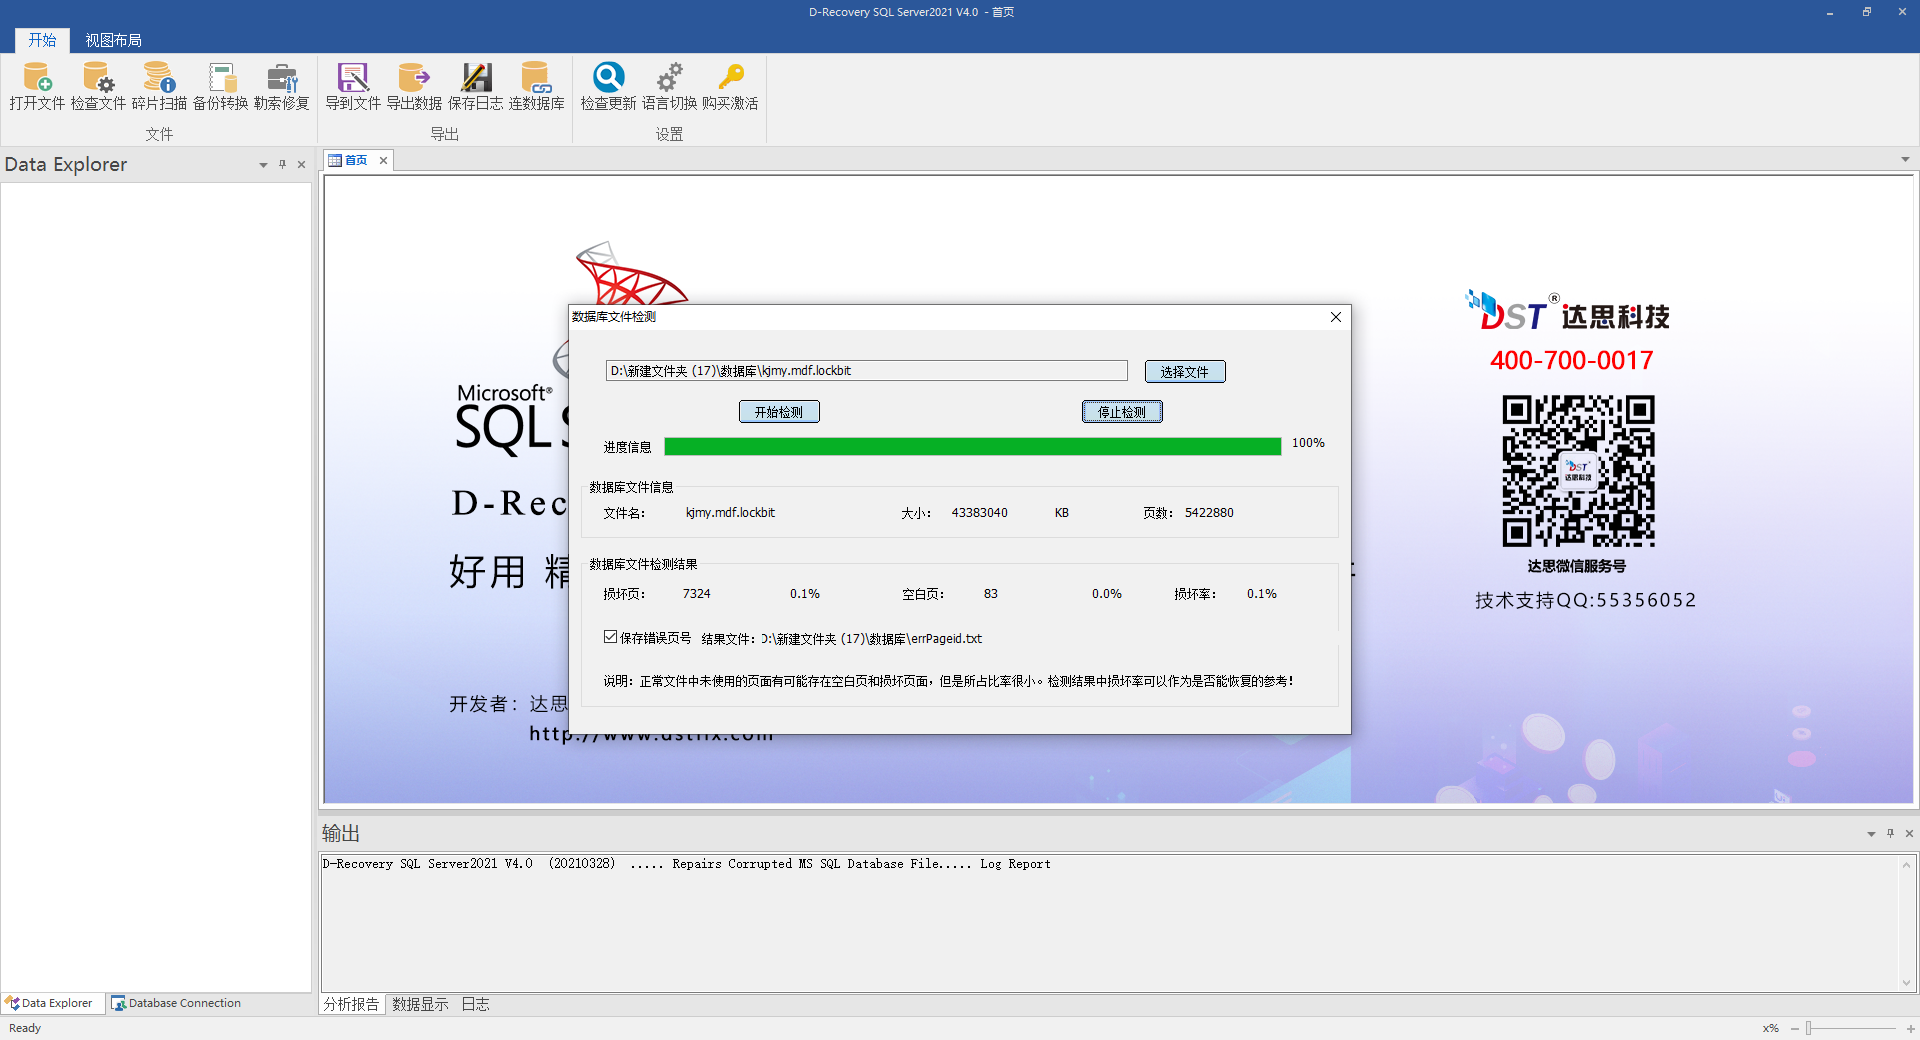Click the page count value 5422880
This screenshot has width=1920, height=1040.
[1209, 513]
